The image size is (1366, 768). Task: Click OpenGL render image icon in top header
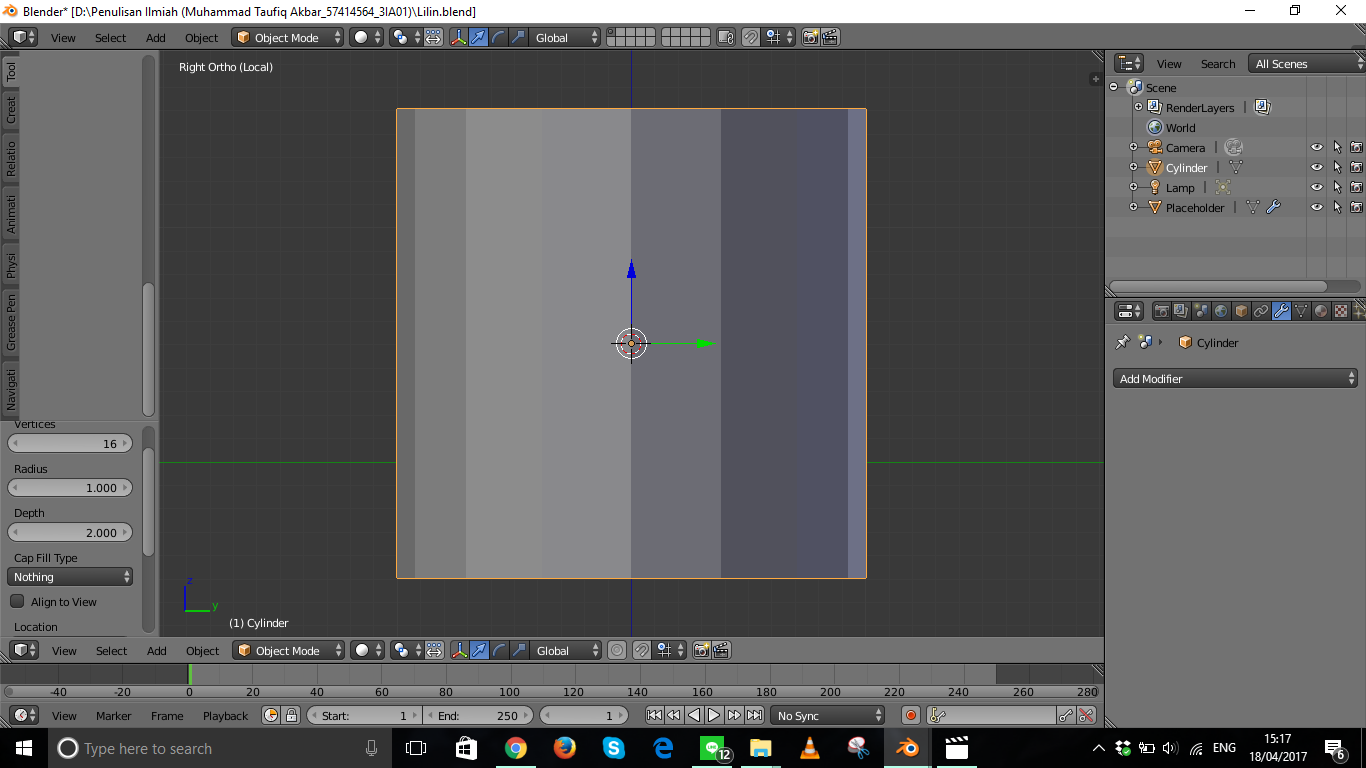pyautogui.click(x=810, y=37)
